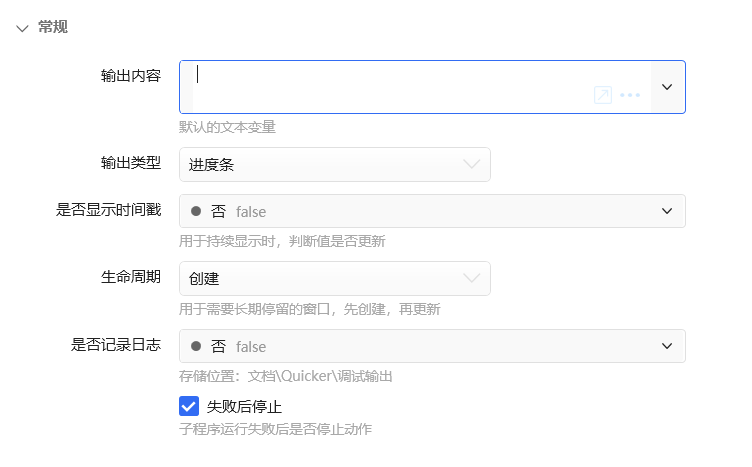The image size is (752, 467).
Task: Click the 失败后停止 label text
Action: click(x=244, y=407)
